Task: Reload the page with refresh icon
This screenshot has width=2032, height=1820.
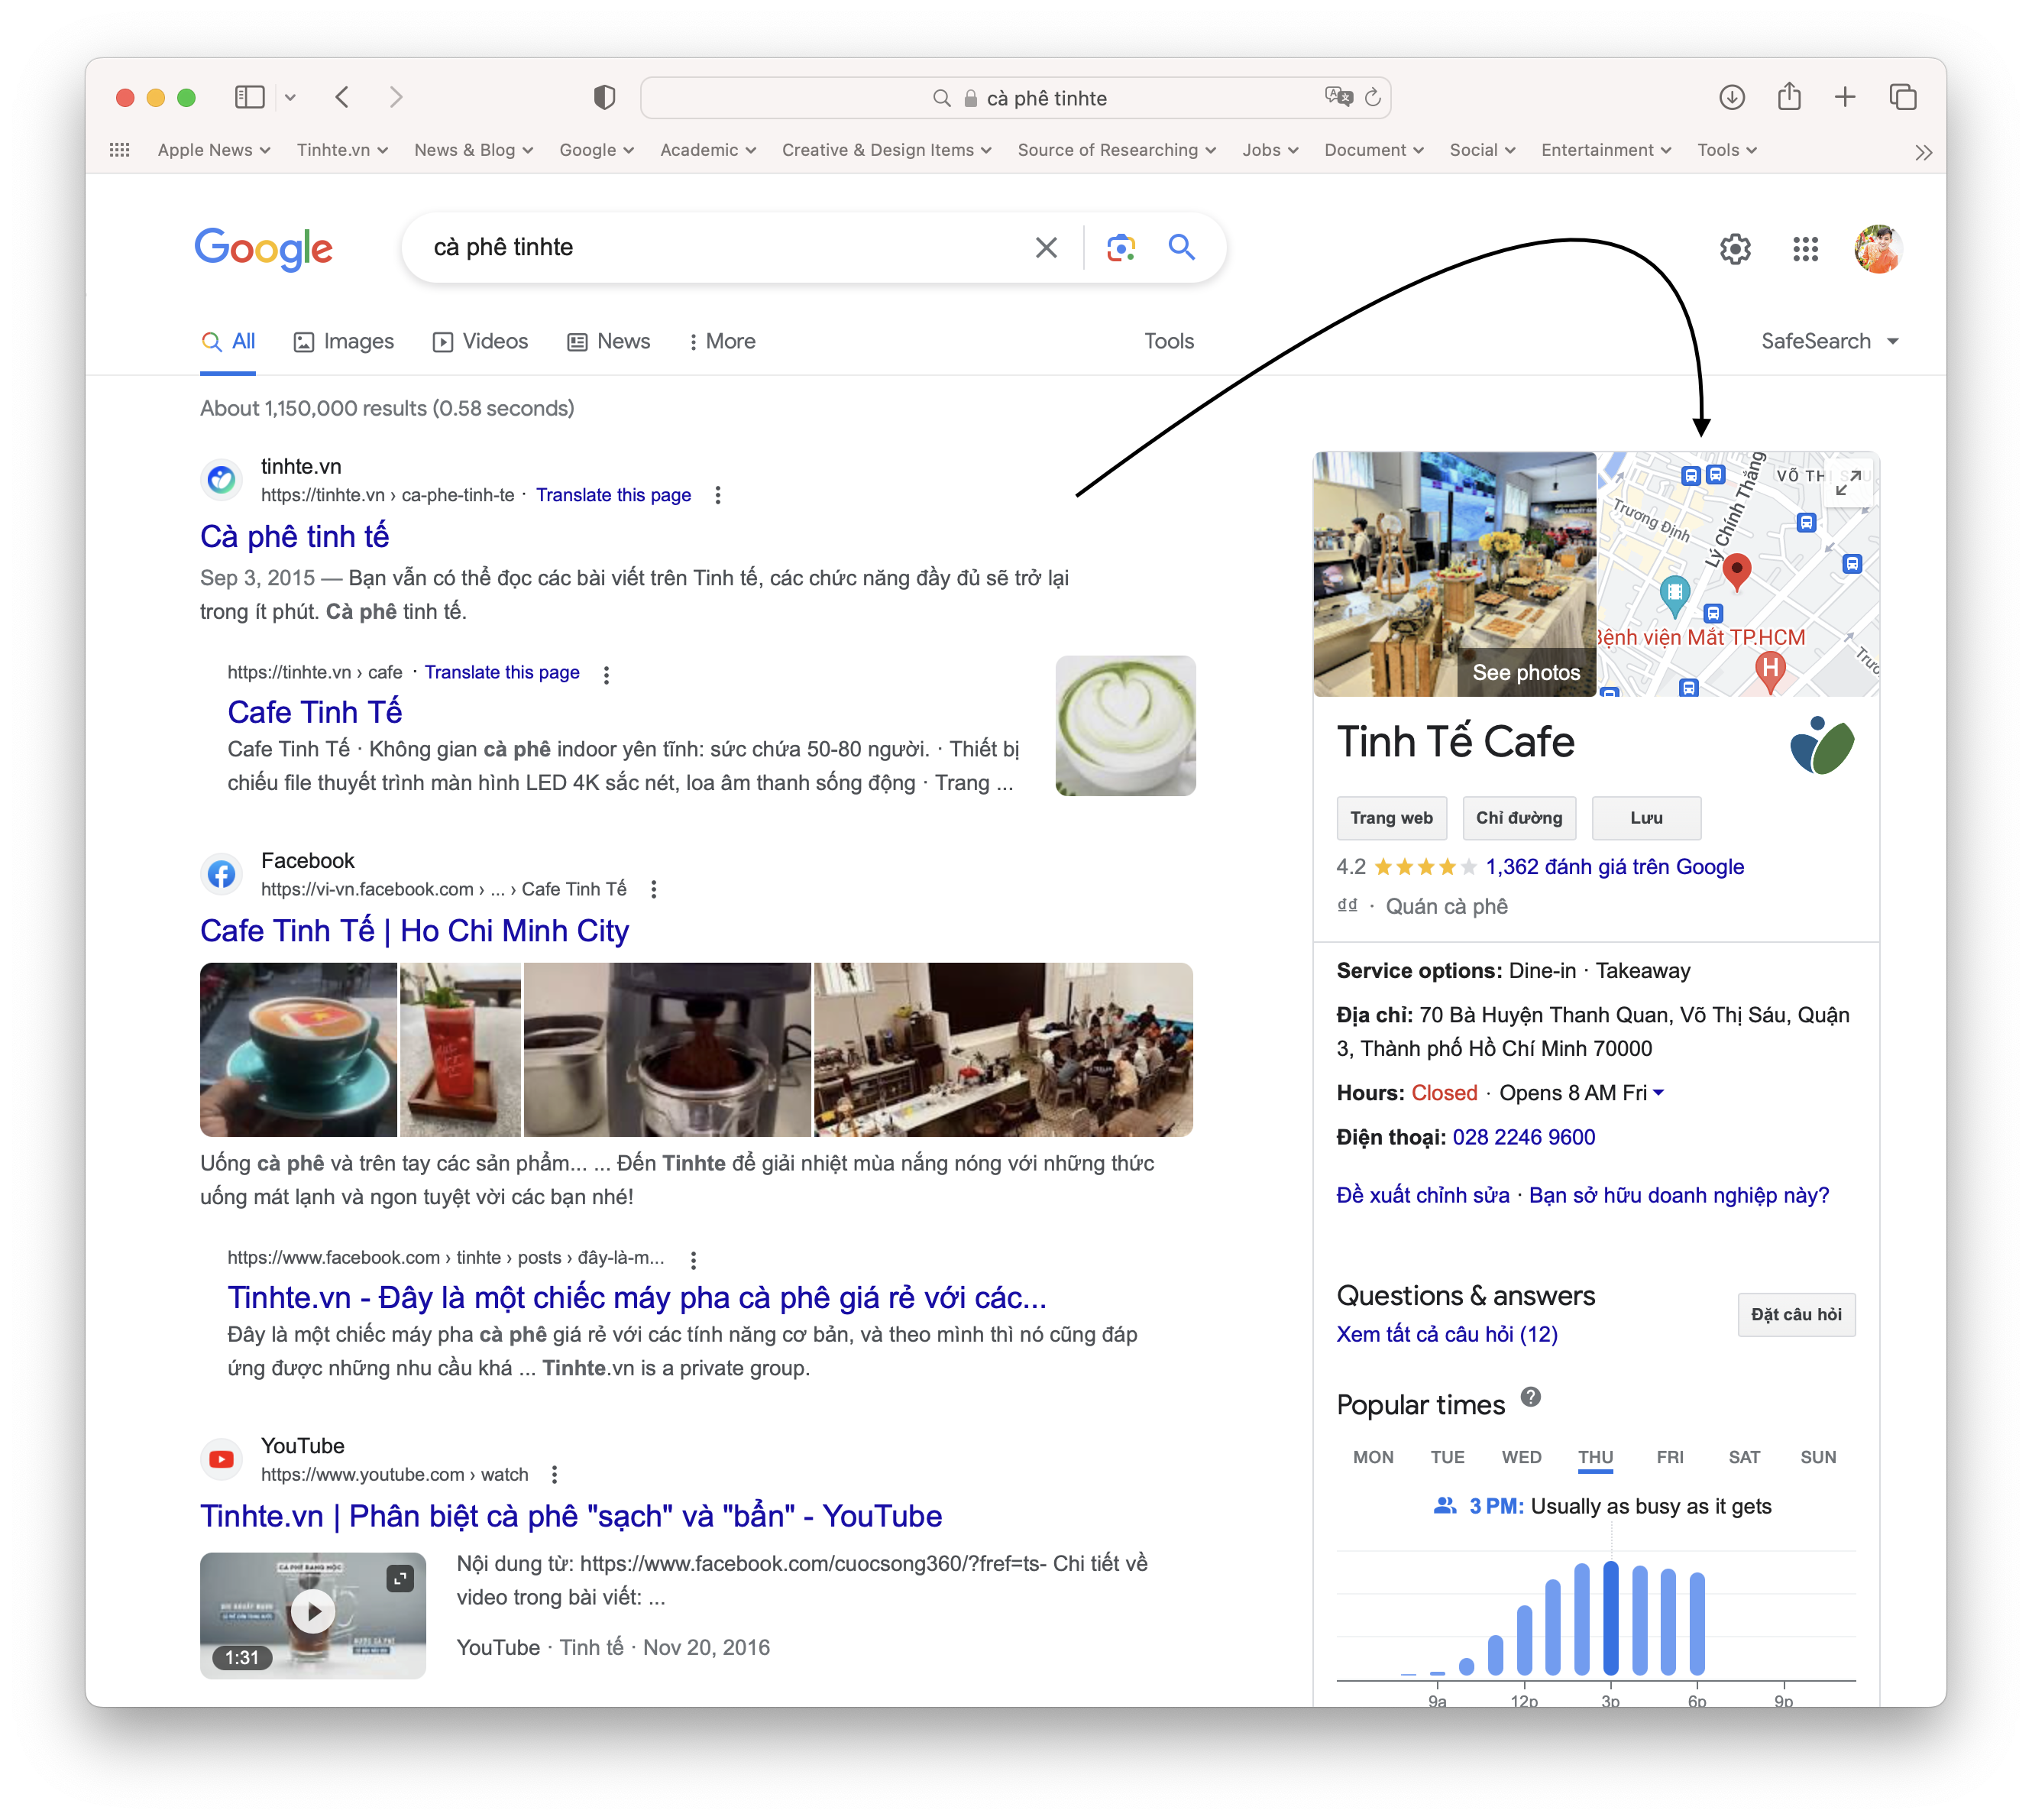Action: click(1373, 97)
